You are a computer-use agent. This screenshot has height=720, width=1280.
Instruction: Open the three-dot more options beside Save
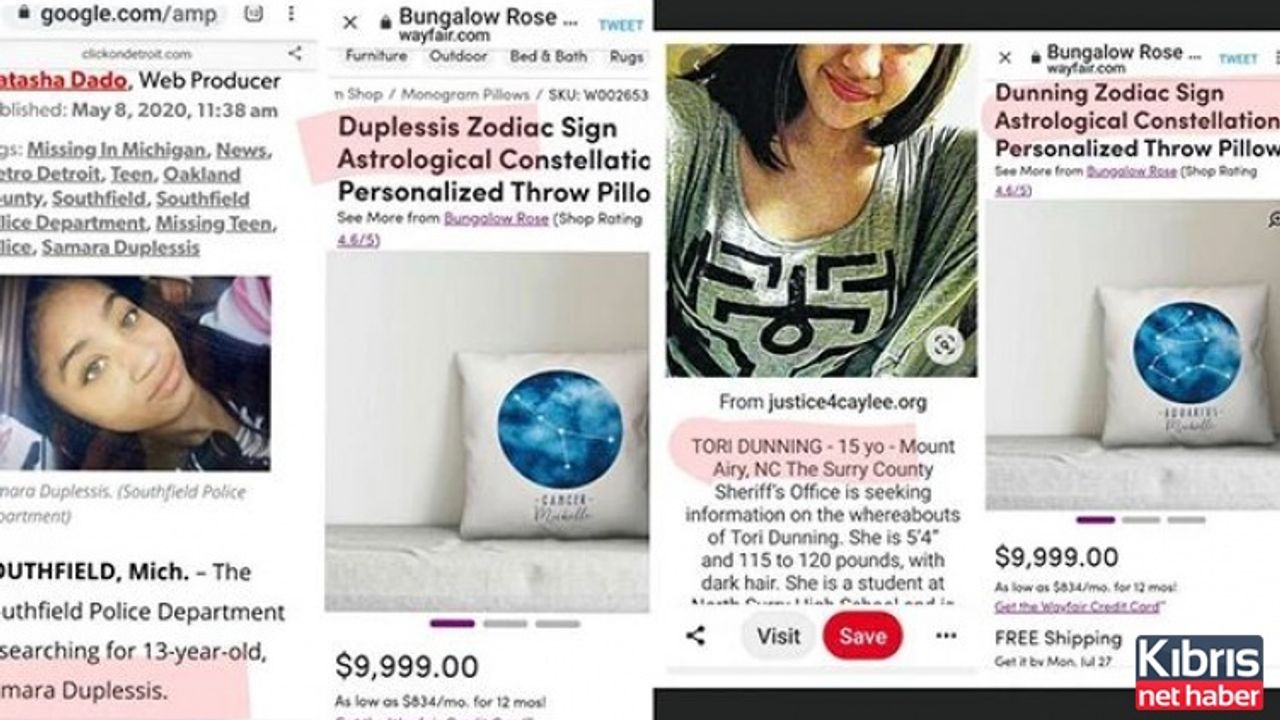point(945,636)
